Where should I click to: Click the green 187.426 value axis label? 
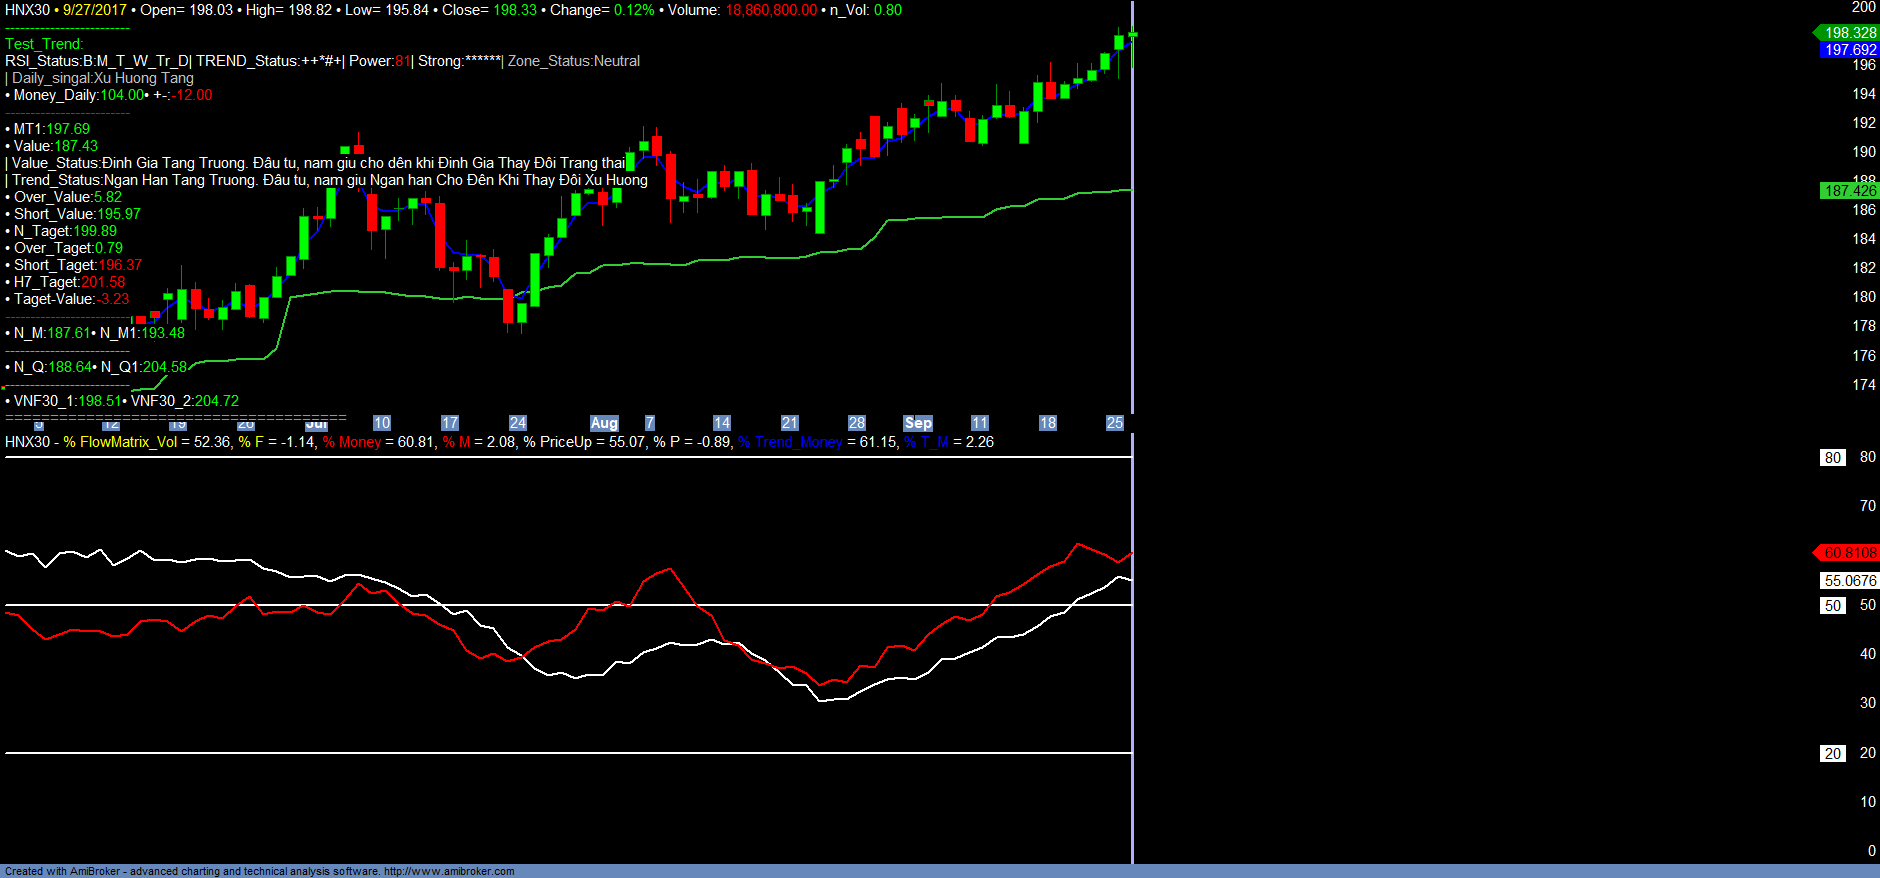point(1850,191)
